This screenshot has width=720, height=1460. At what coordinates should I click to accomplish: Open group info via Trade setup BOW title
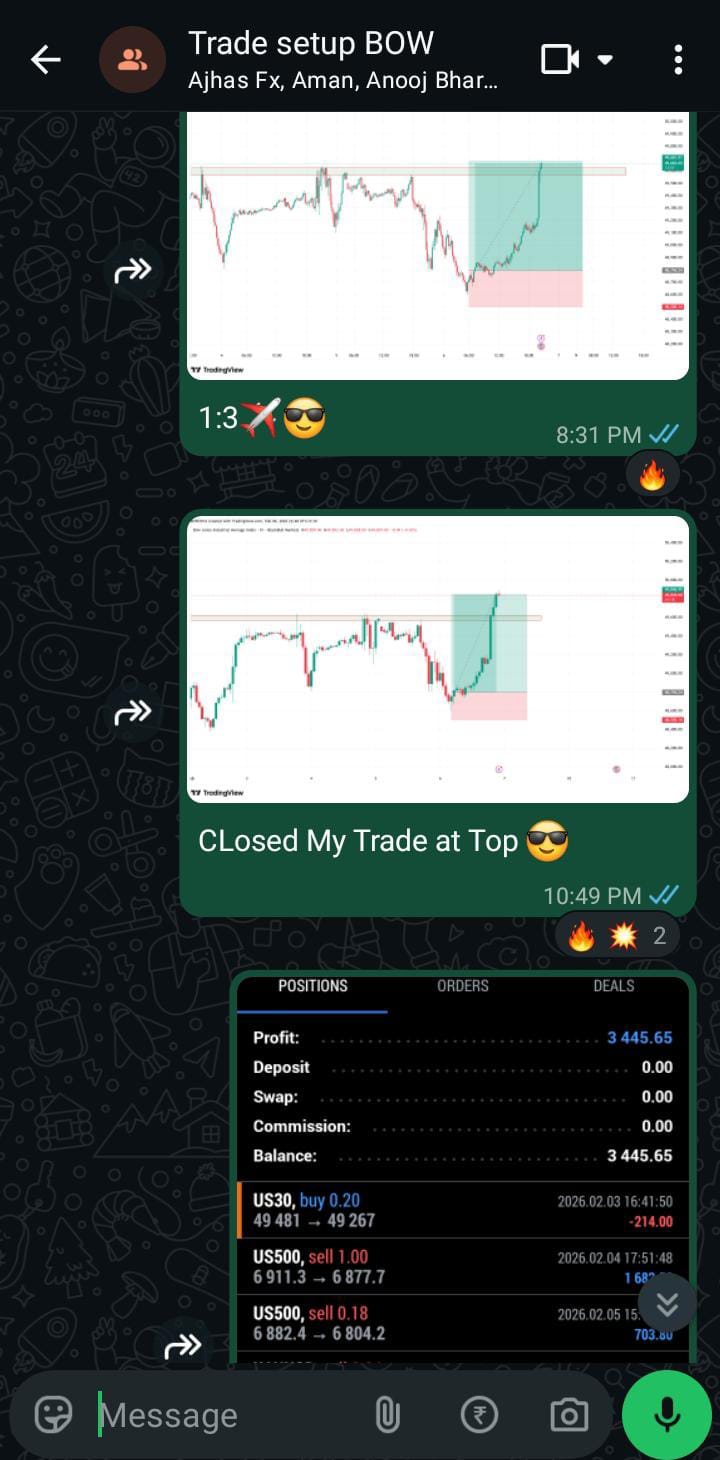[x=311, y=43]
